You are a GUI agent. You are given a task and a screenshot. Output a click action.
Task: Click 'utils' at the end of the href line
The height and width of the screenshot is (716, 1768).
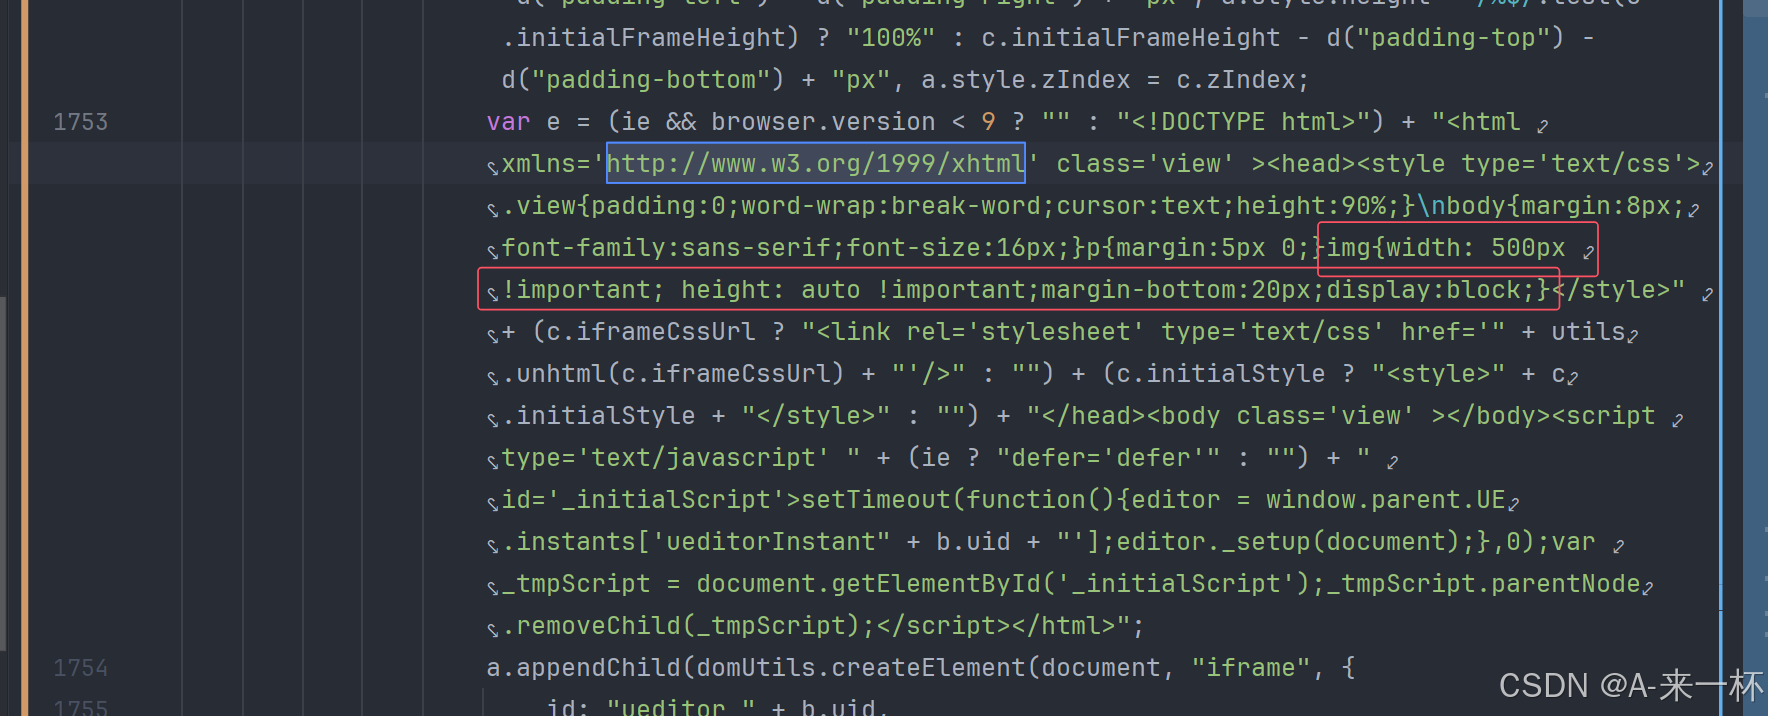click(x=1588, y=331)
